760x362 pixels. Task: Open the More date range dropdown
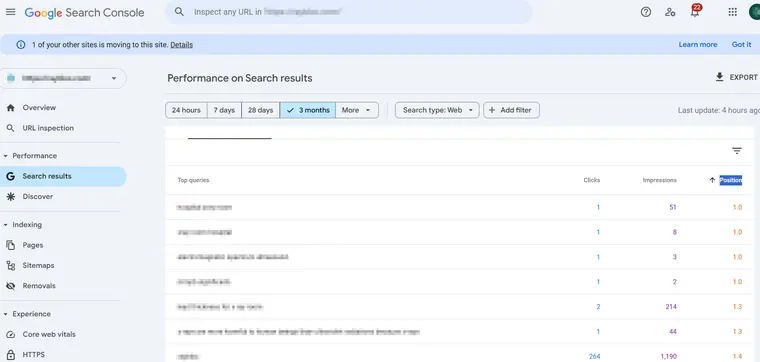coord(357,110)
